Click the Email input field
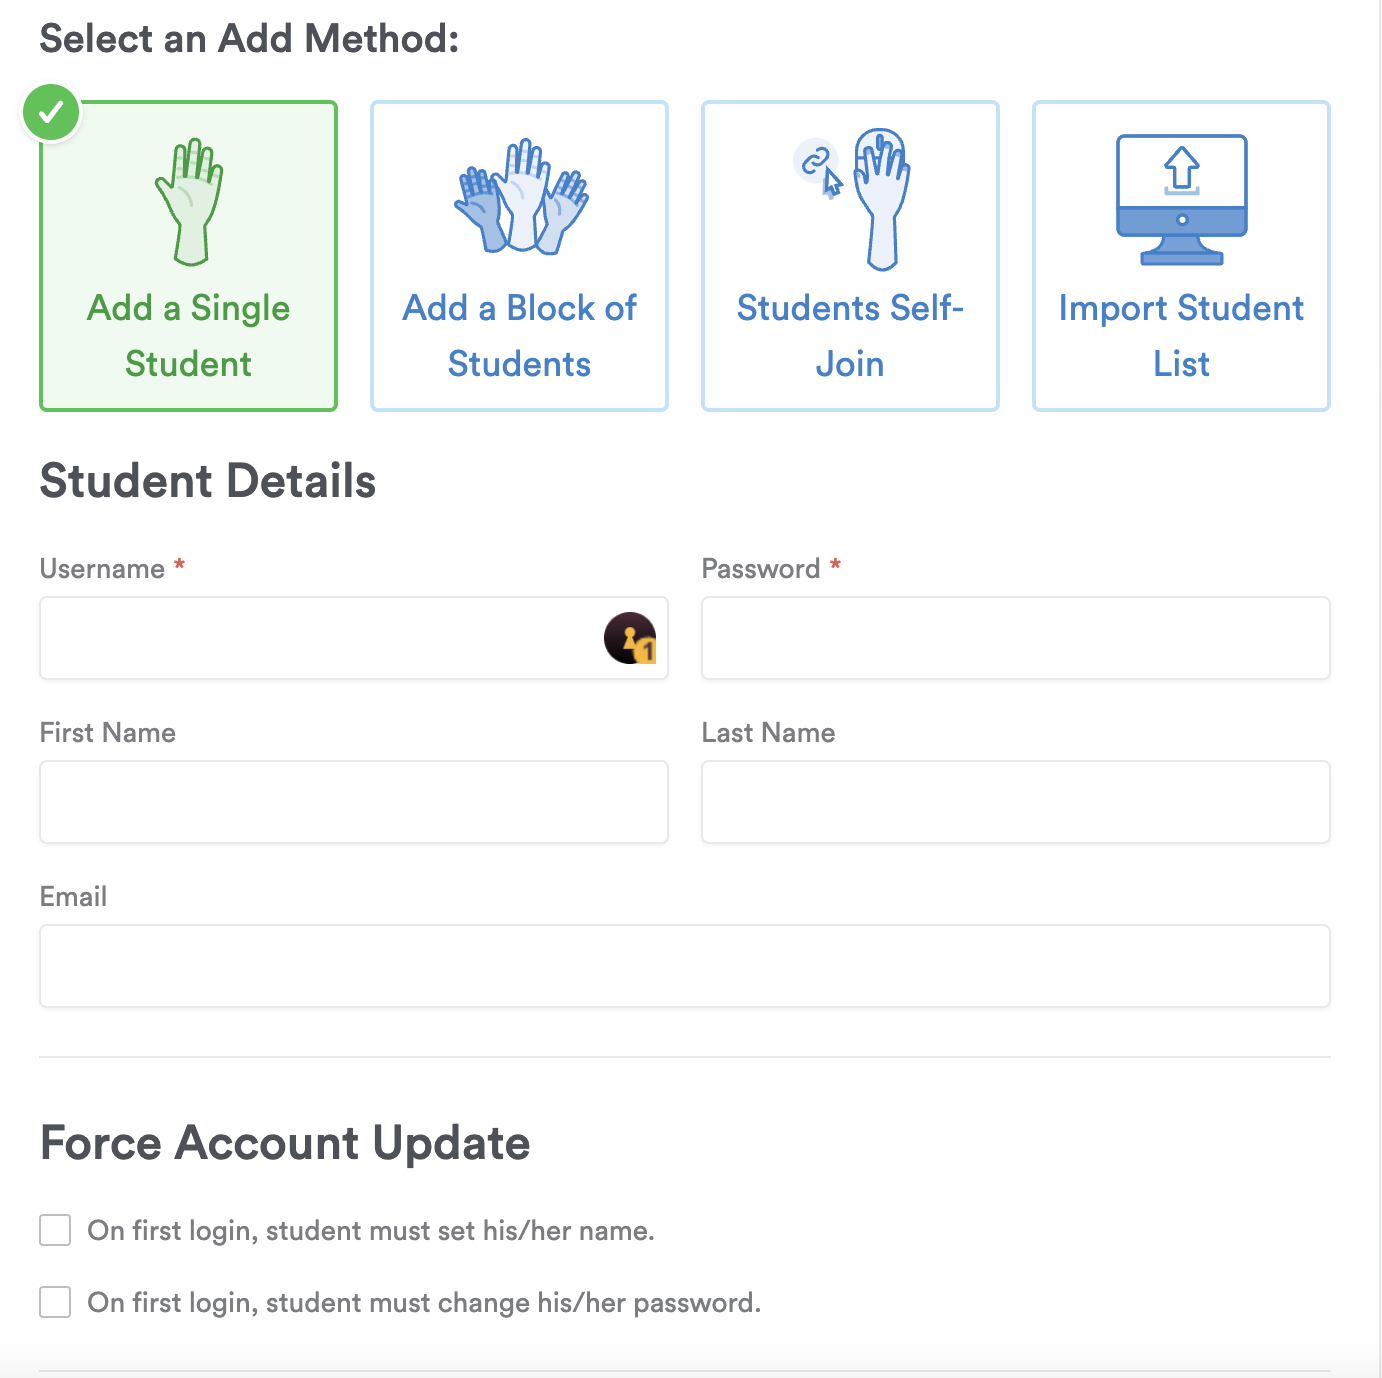1382x1378 pixels. (684, 966)
